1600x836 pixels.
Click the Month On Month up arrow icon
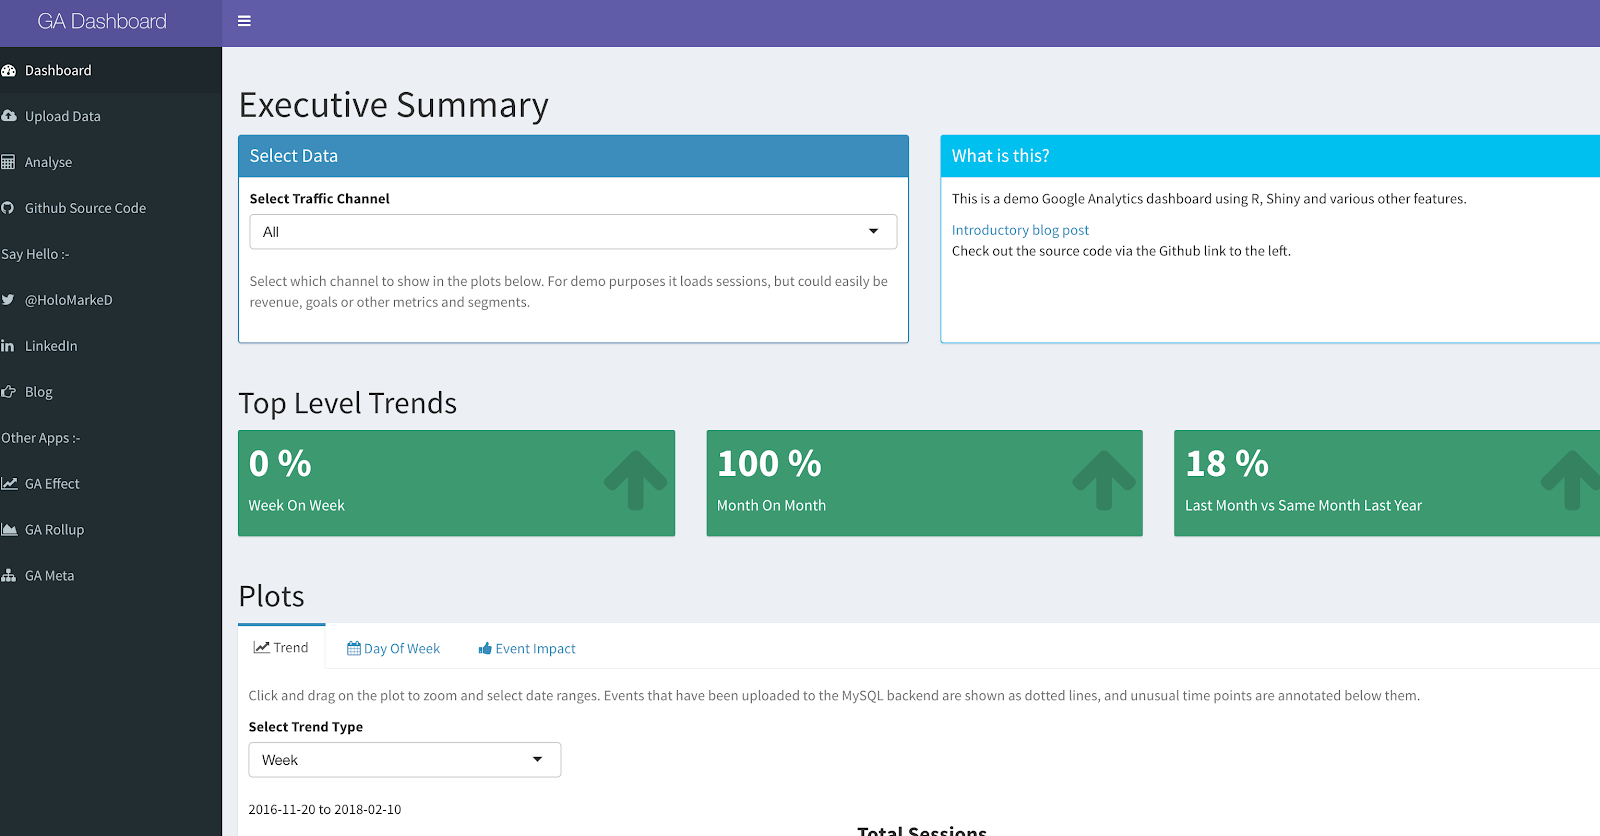1104,481
